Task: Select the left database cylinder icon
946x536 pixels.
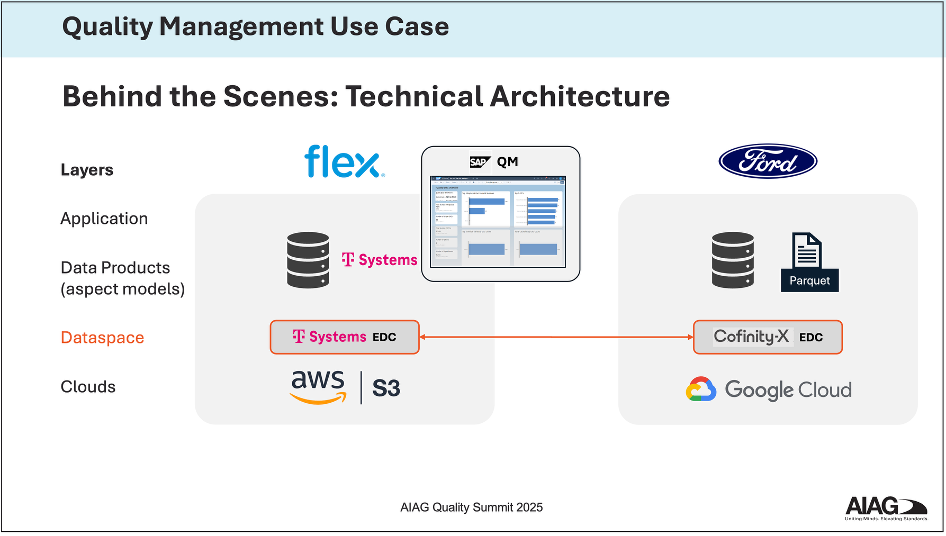Action: [x=308, y=259]
